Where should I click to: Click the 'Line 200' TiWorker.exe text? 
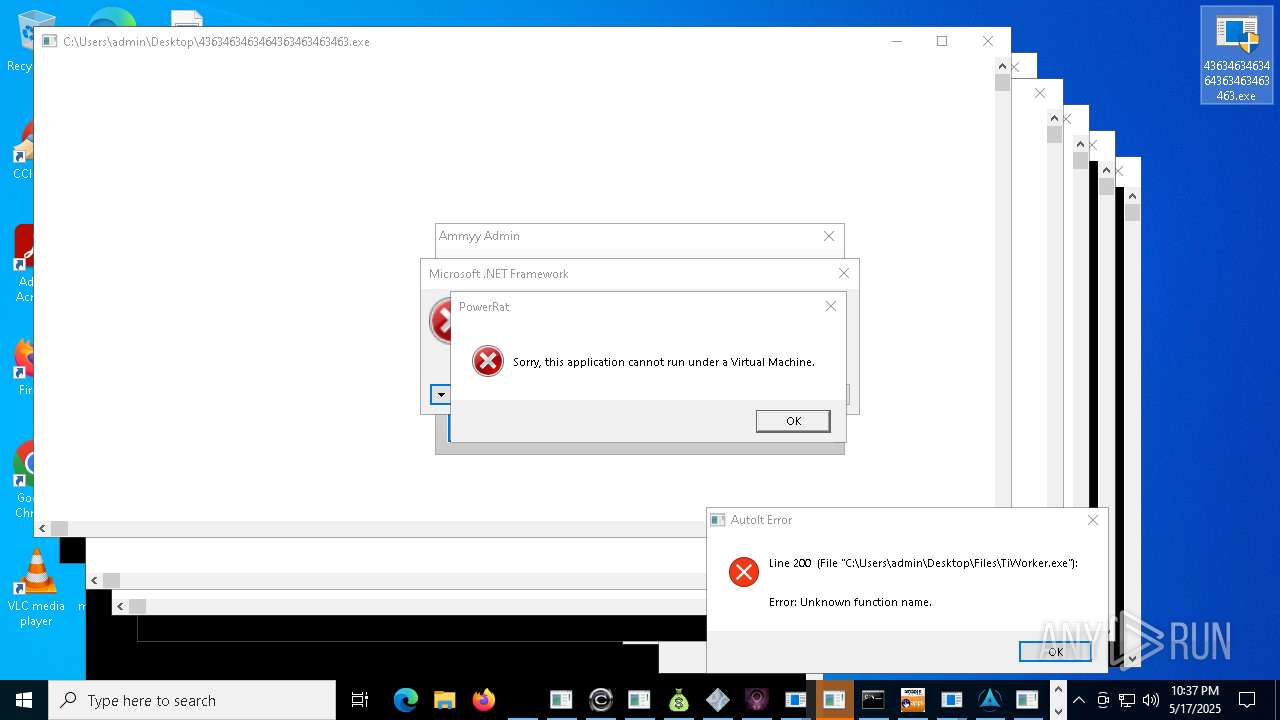tap(923, 563)
